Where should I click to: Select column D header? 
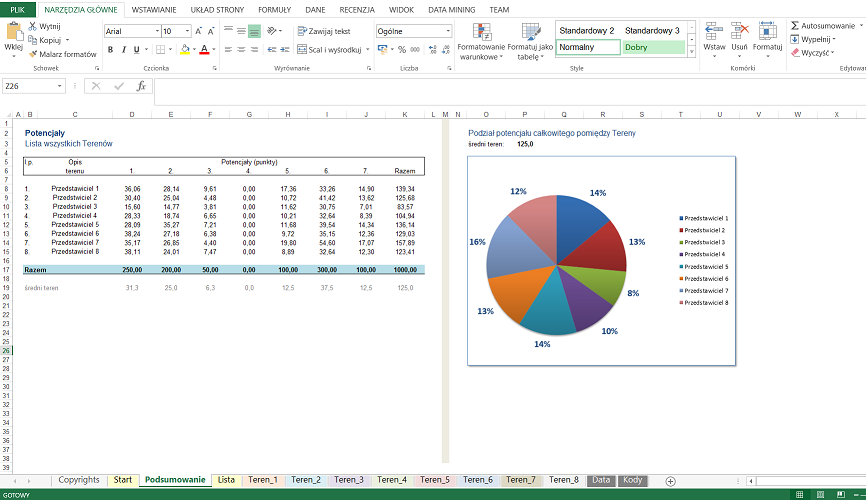pyautogui.click(x=131, y=114)
